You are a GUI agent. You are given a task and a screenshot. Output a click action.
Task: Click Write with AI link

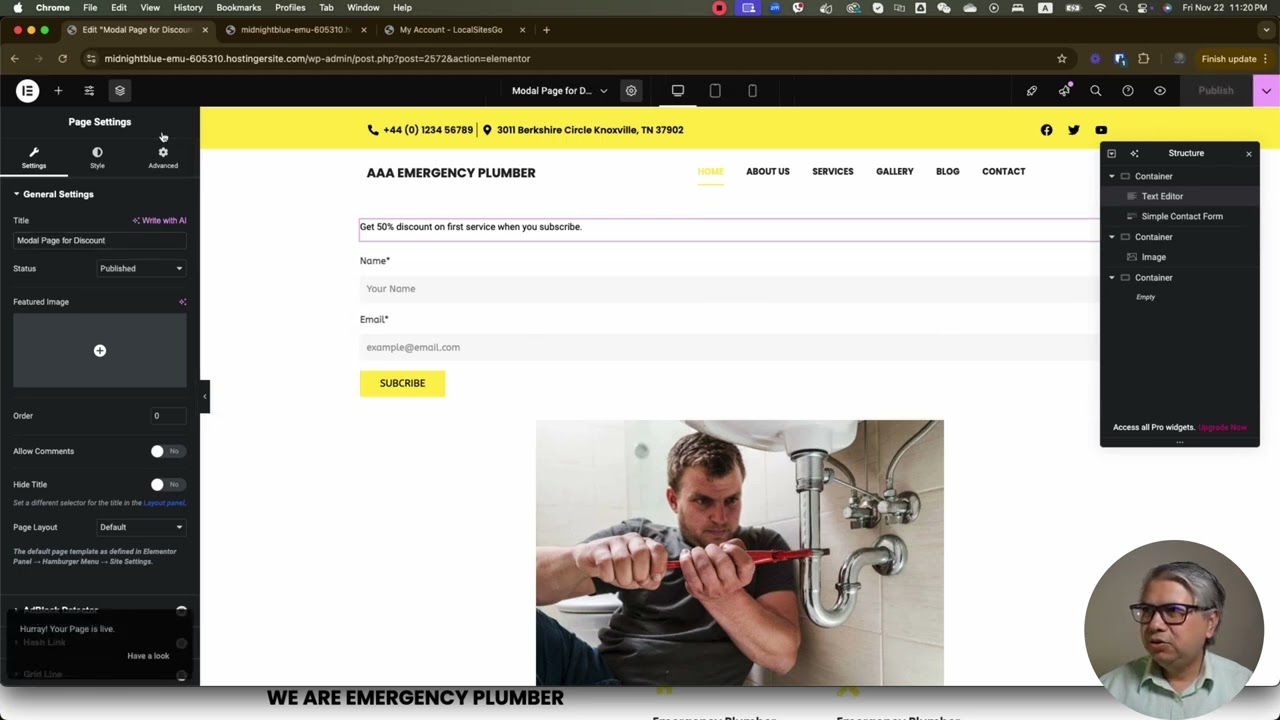(x=160, y=220)
